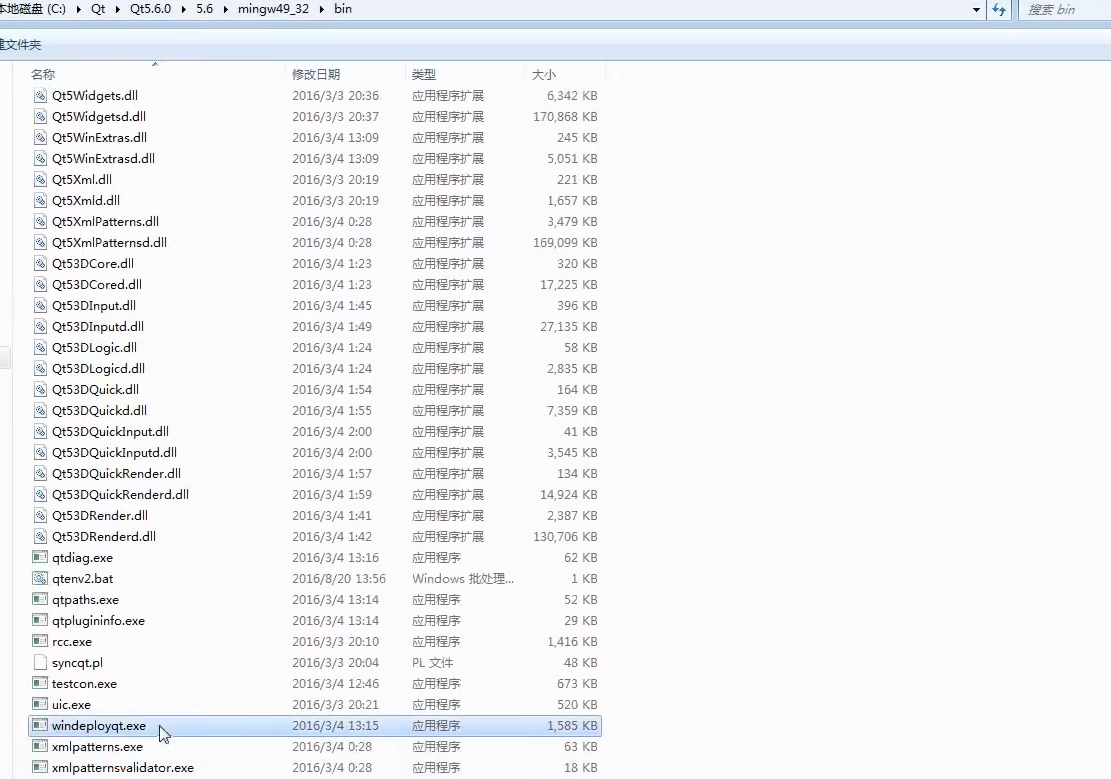Open the address bar history dropdown

[x=976, y=10]
